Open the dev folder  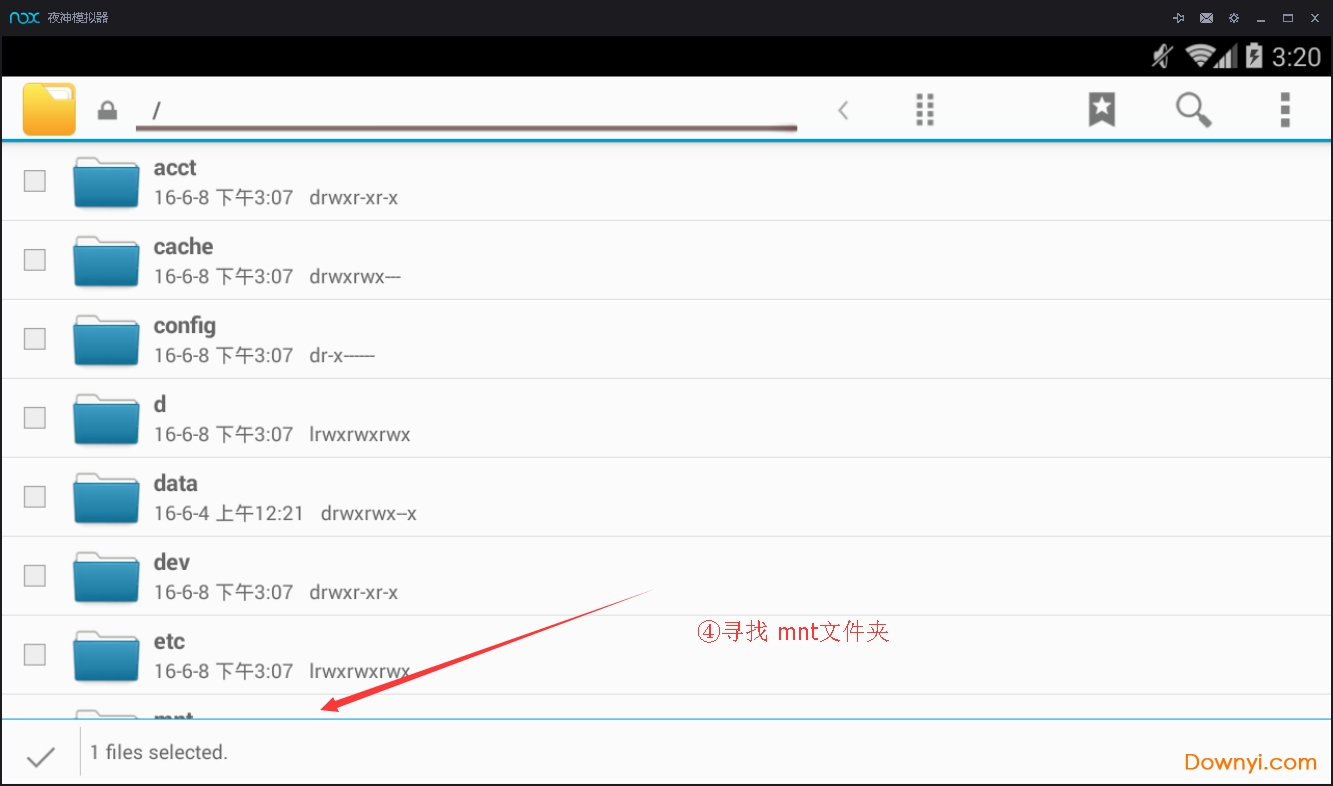172,563
